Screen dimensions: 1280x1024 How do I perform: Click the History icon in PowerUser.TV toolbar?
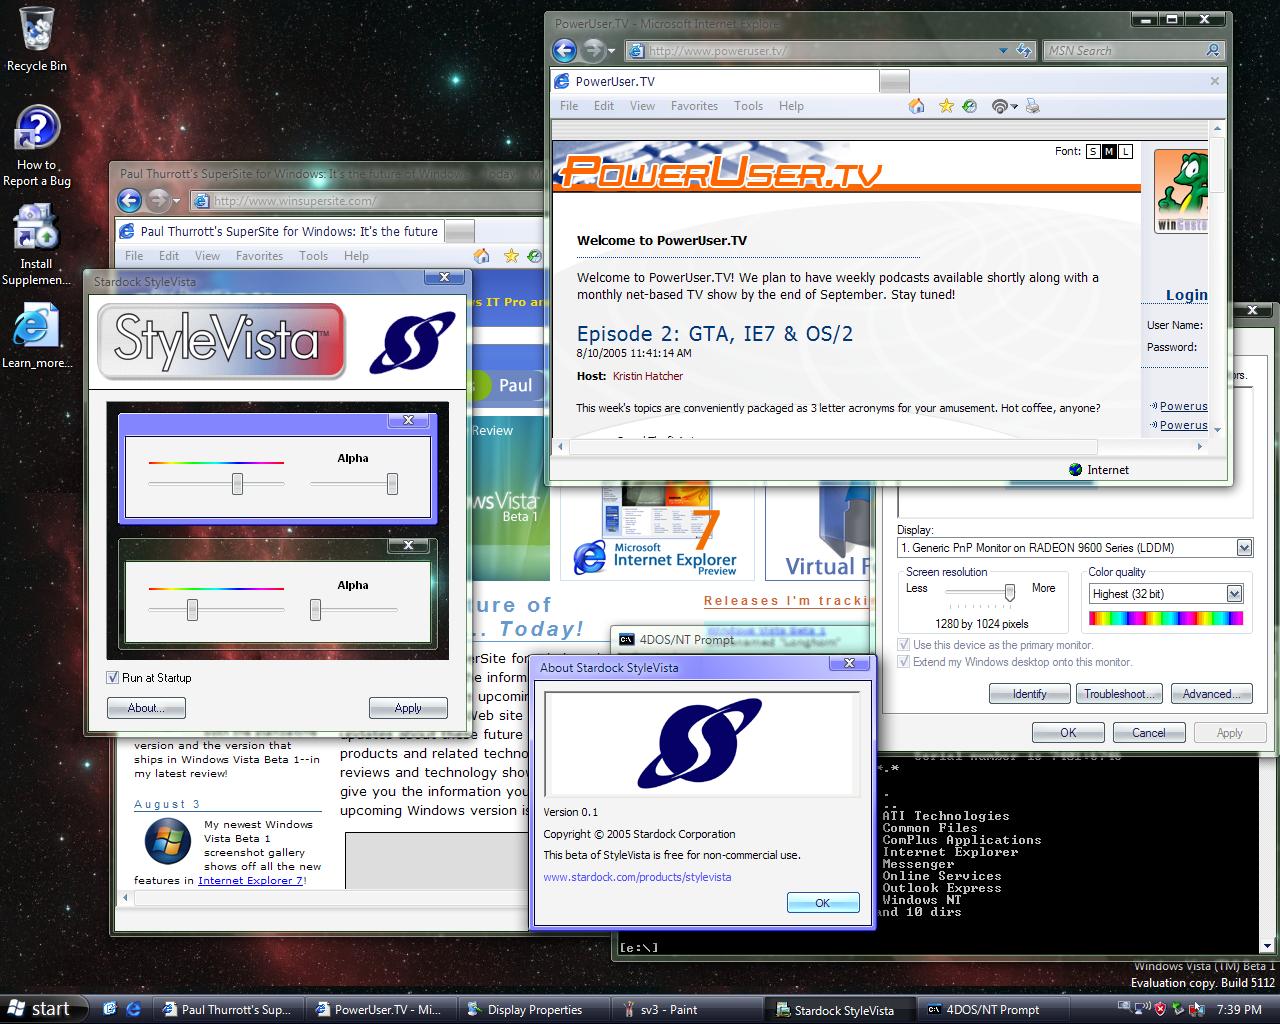pyautogui.click(x=970, y=106)
